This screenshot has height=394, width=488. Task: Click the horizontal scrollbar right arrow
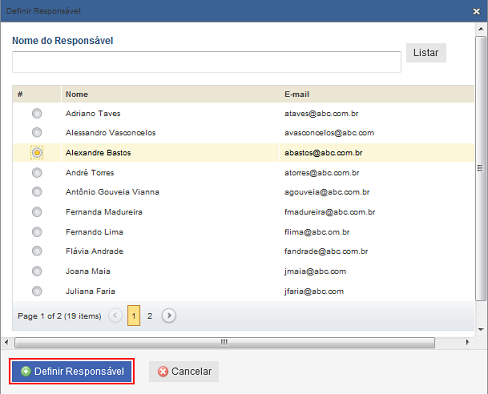point(467,342)
